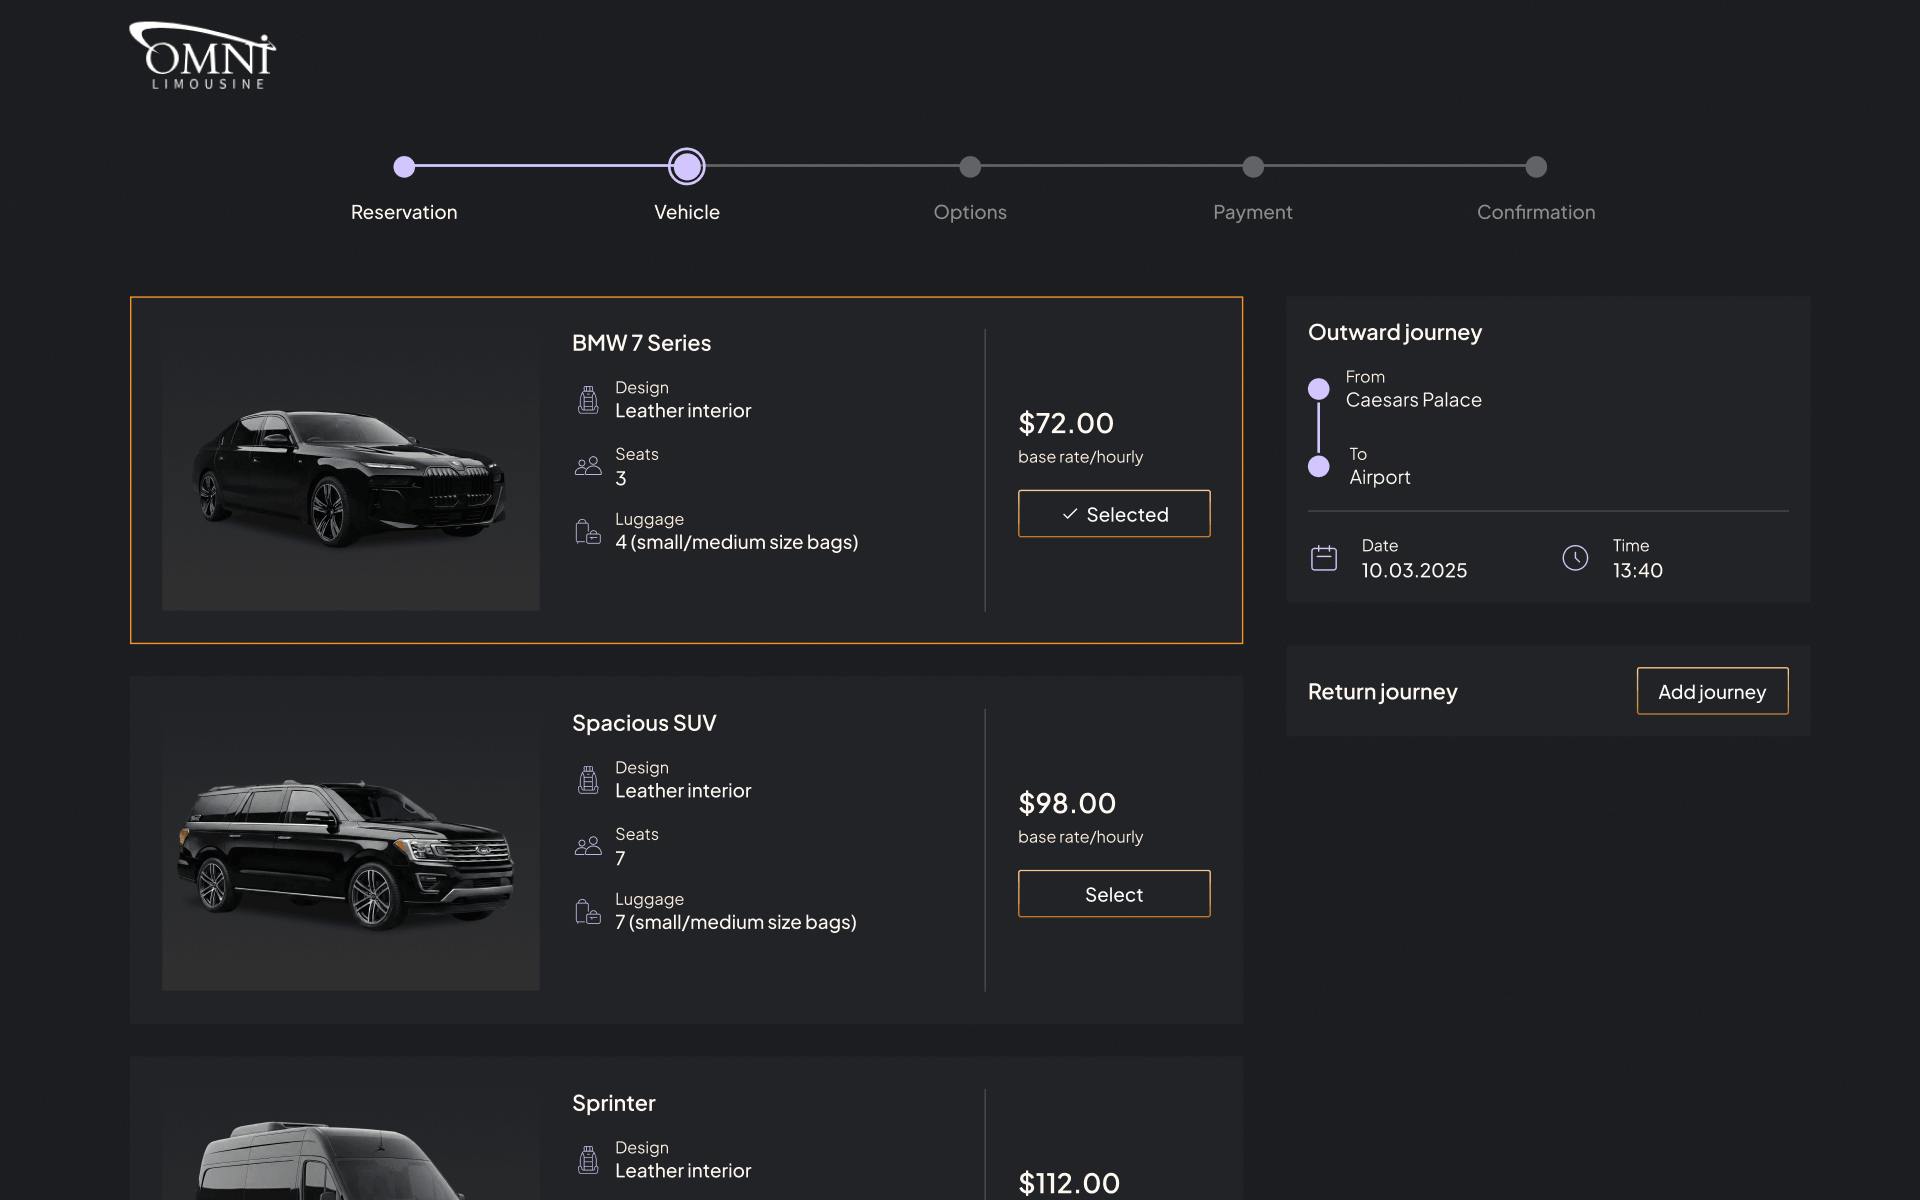Click the BMW 7 Series car photo
The height and width of the screenshot is (1200, 1920).
click(x=351, y=470)
